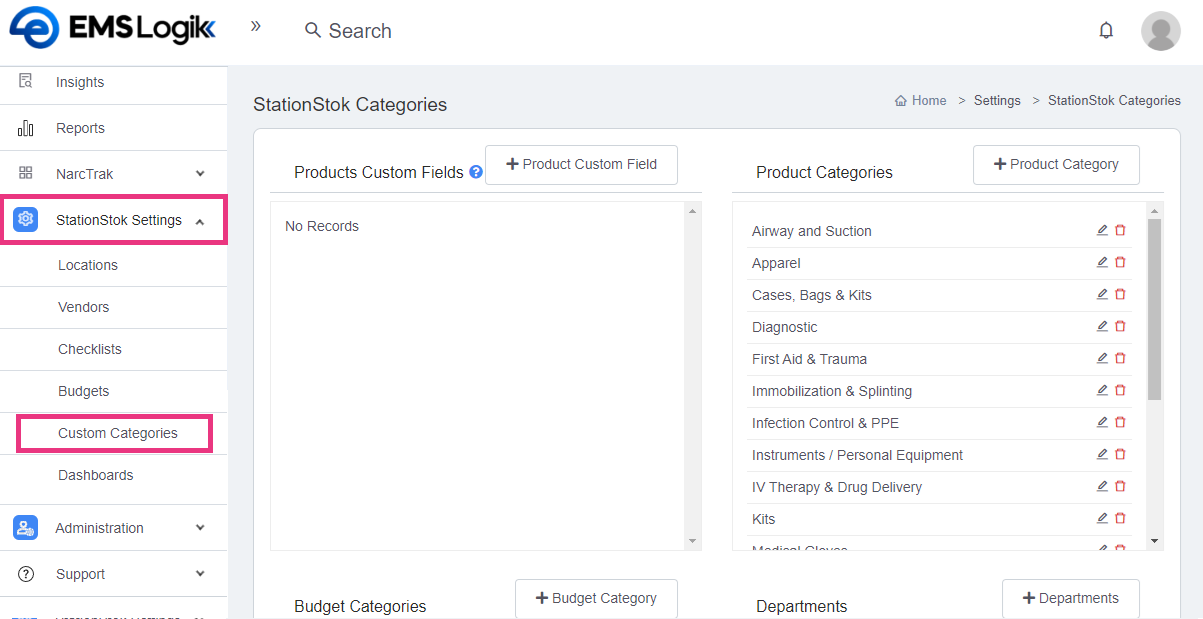The height and width of the screenshot is (619, 1203).
Task: Click the StationStok Settings gear icon
Action: (26, 220)
